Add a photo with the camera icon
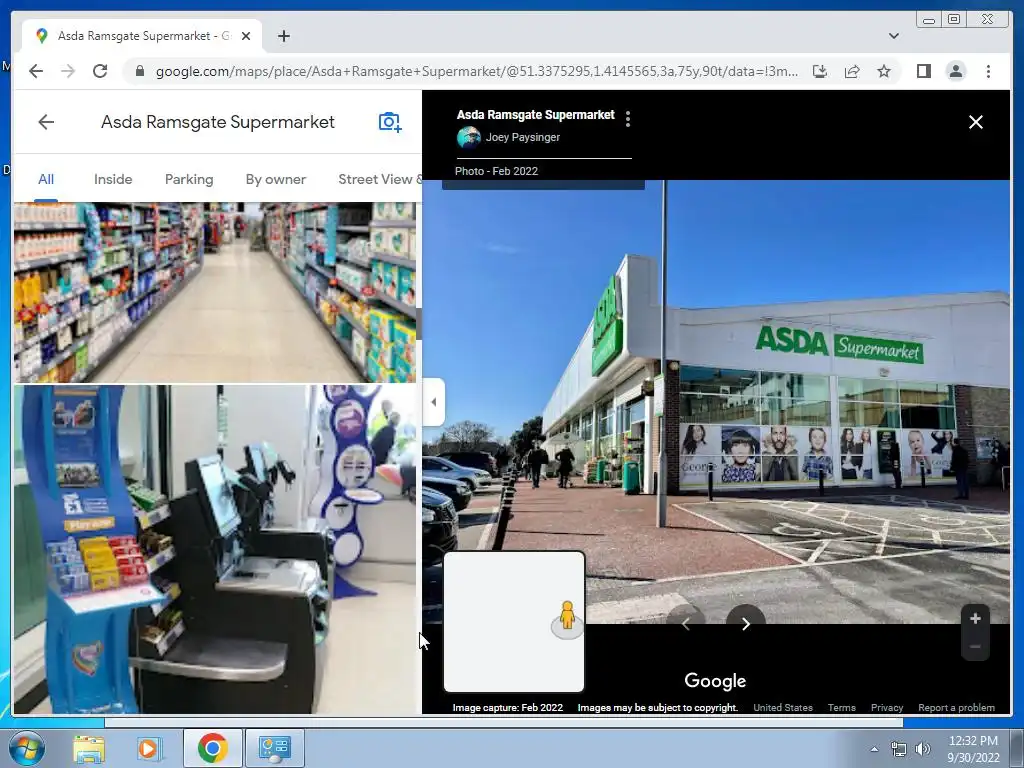This screenshot has width=1024, height=768. 390,122
